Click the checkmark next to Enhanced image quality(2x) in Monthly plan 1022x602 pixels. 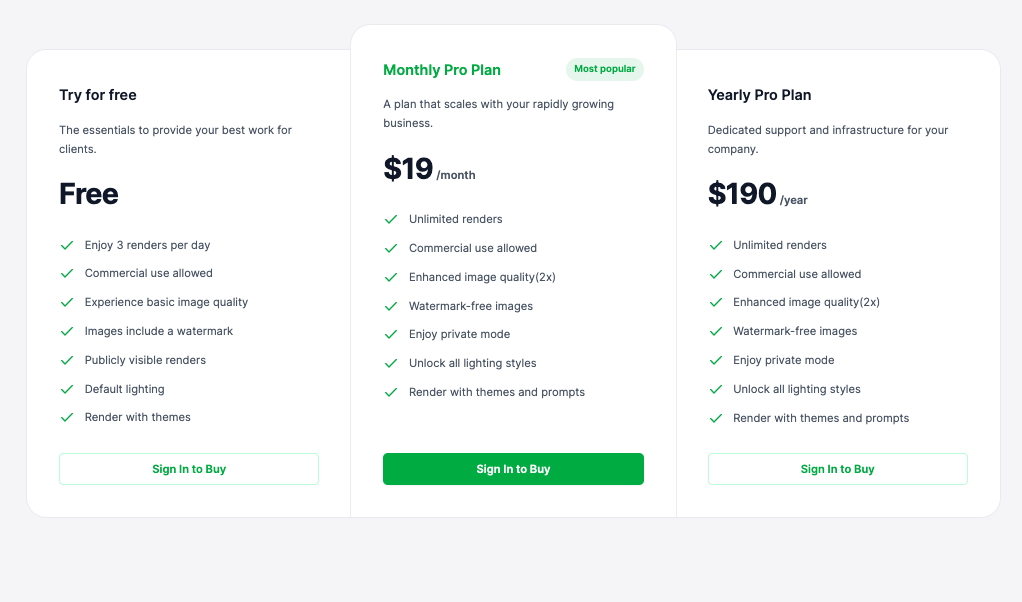391,277
